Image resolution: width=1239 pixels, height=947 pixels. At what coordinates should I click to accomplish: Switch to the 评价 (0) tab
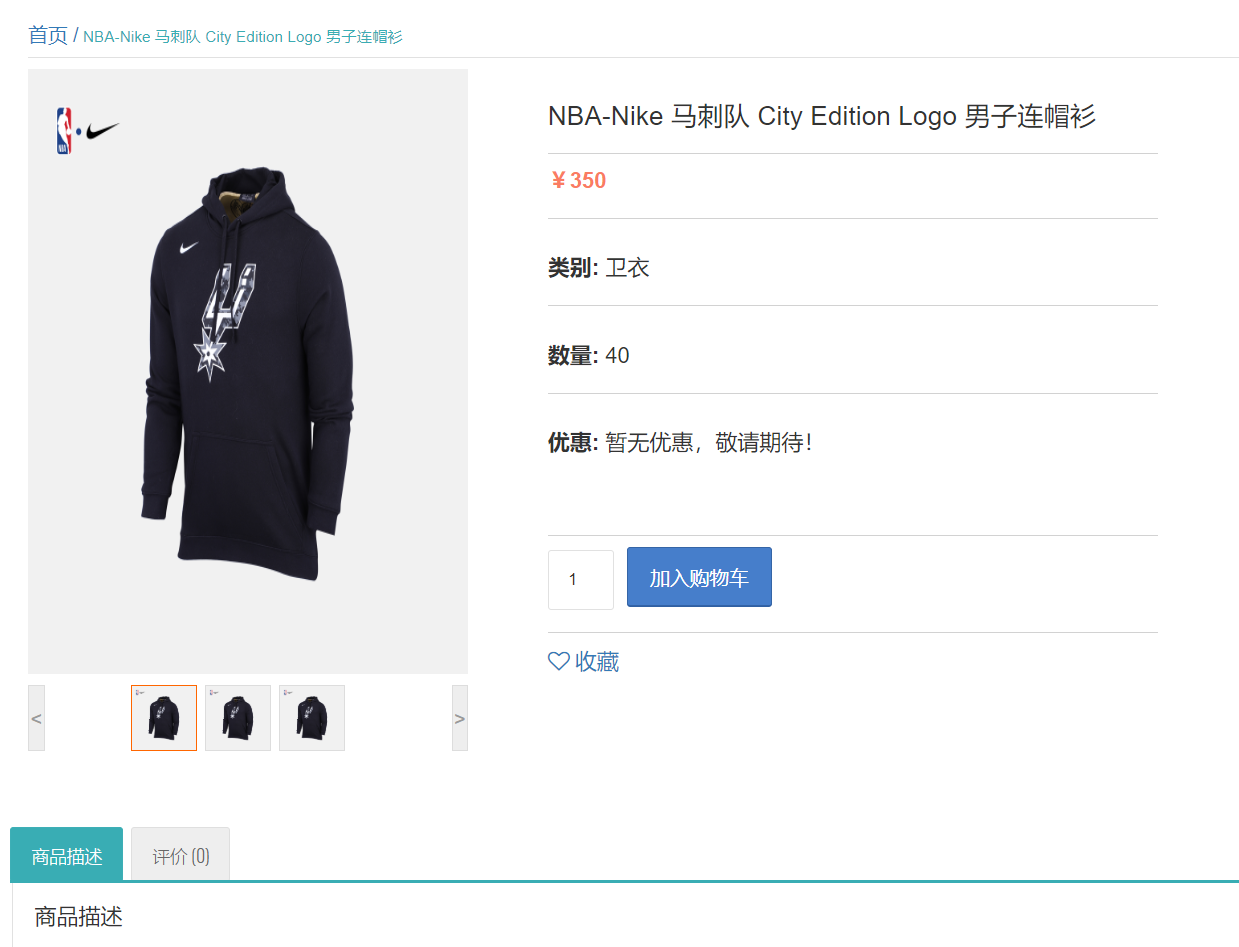pos(181,856)
